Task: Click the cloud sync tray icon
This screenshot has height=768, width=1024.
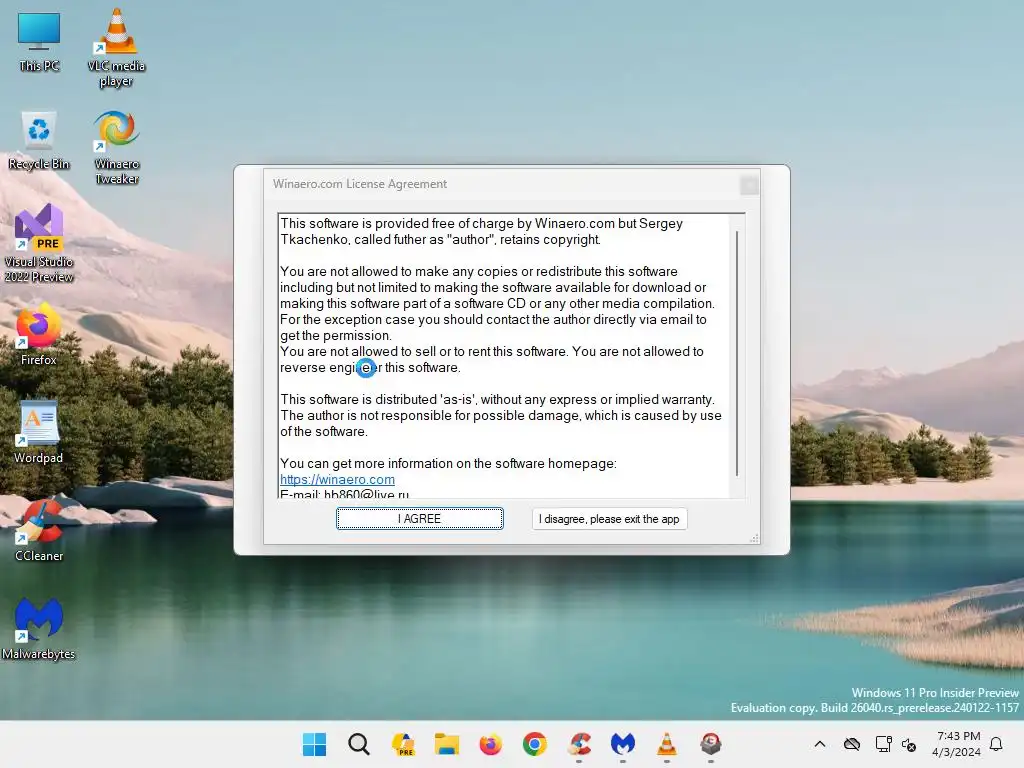Action: tap(852, 744)
